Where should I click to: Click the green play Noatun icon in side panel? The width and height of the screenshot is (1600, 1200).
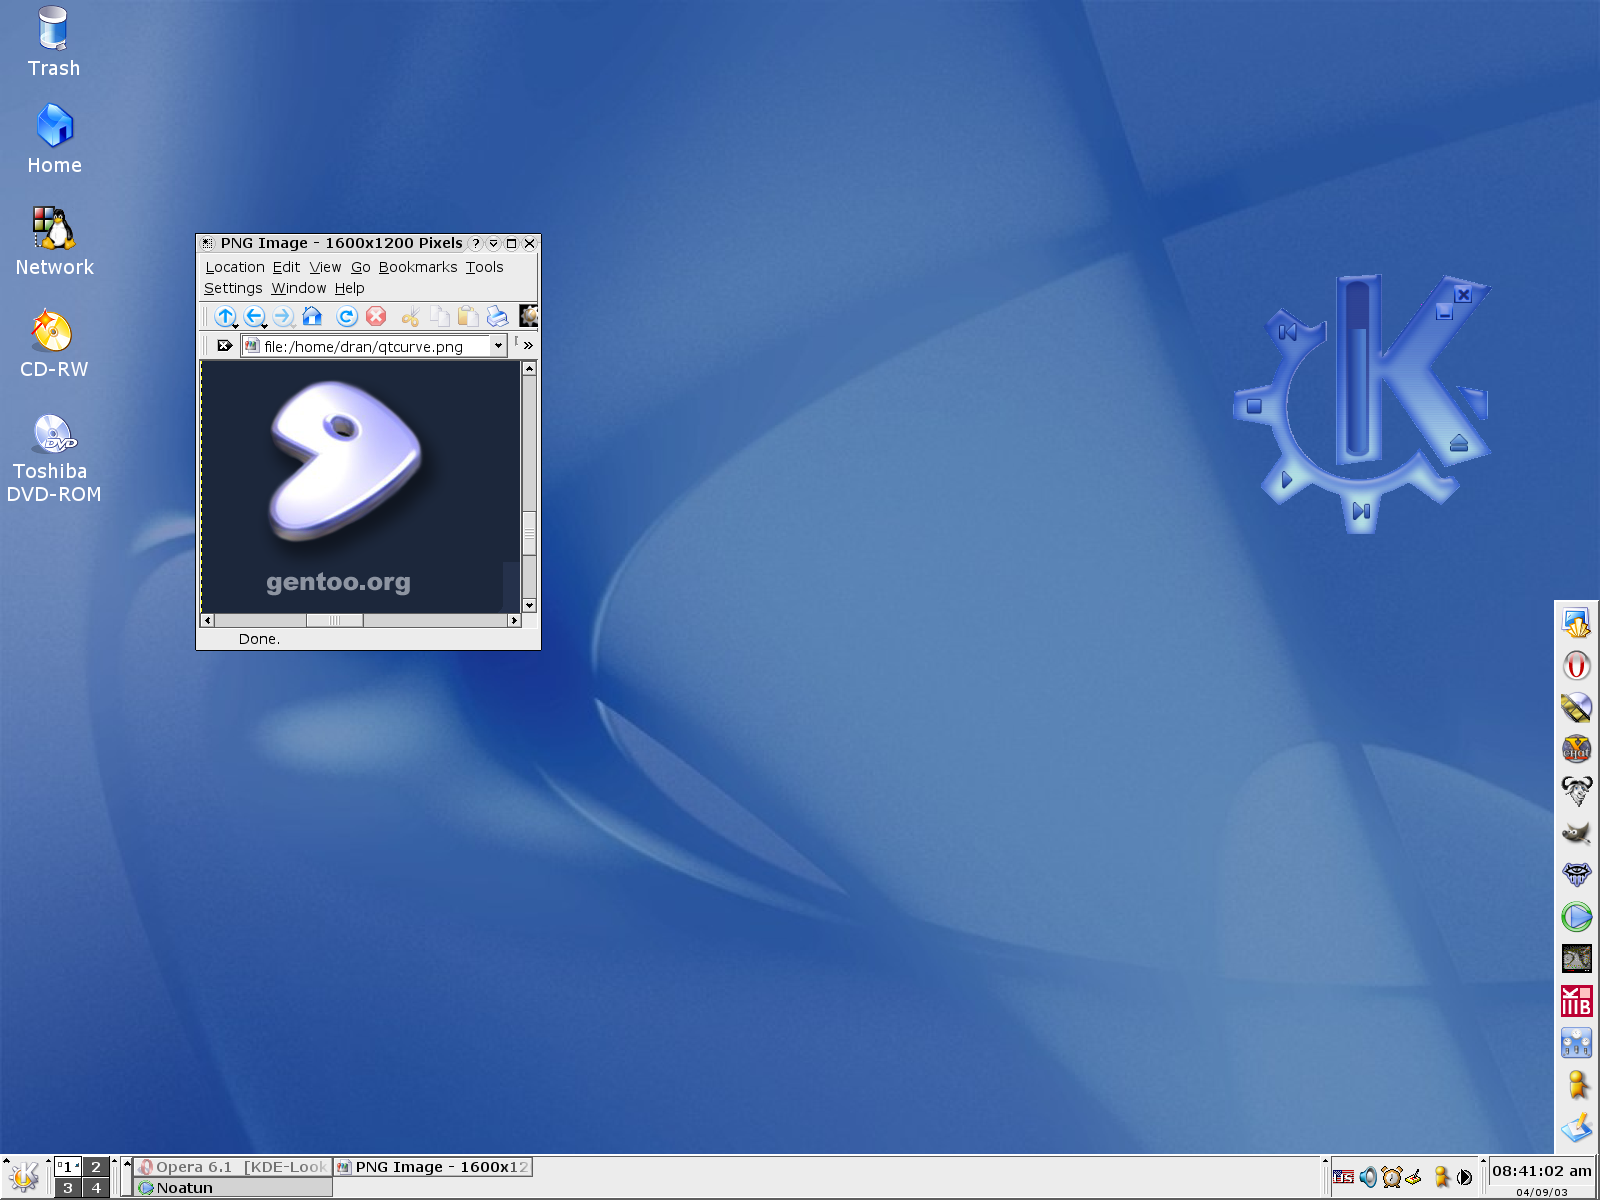click(x=1577, y=917)
